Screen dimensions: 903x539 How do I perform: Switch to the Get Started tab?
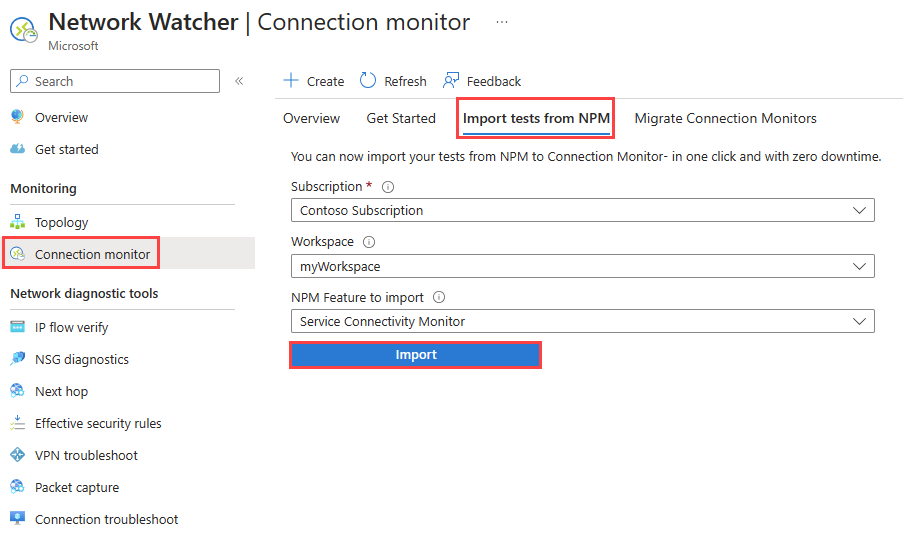tap(401, 118)
